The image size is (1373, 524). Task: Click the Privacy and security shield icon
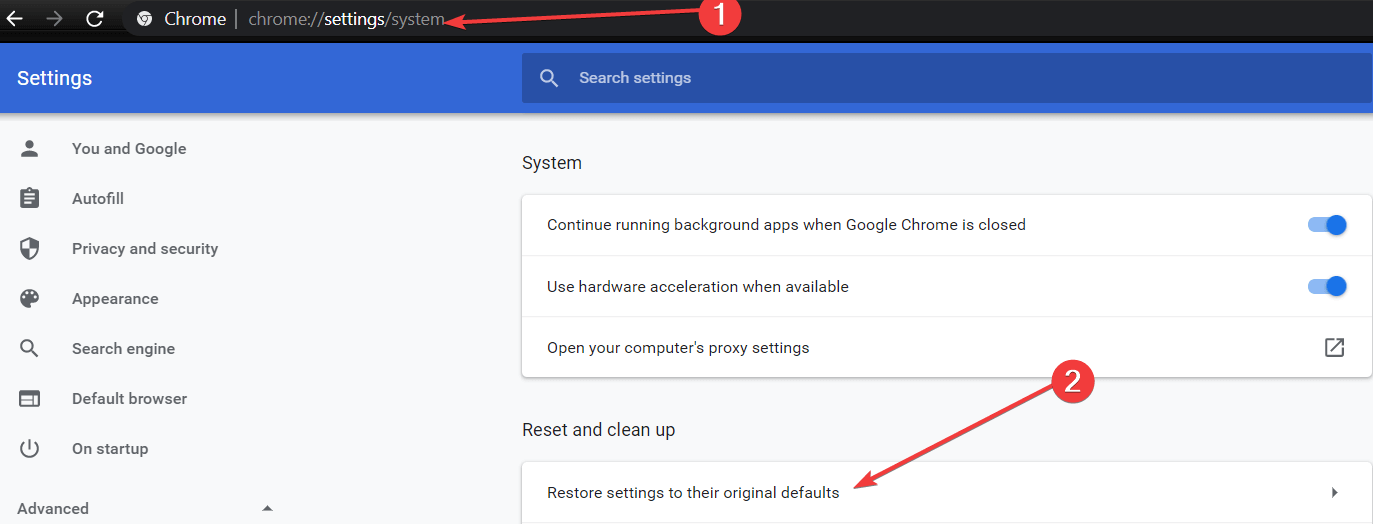tap(30, 249)
